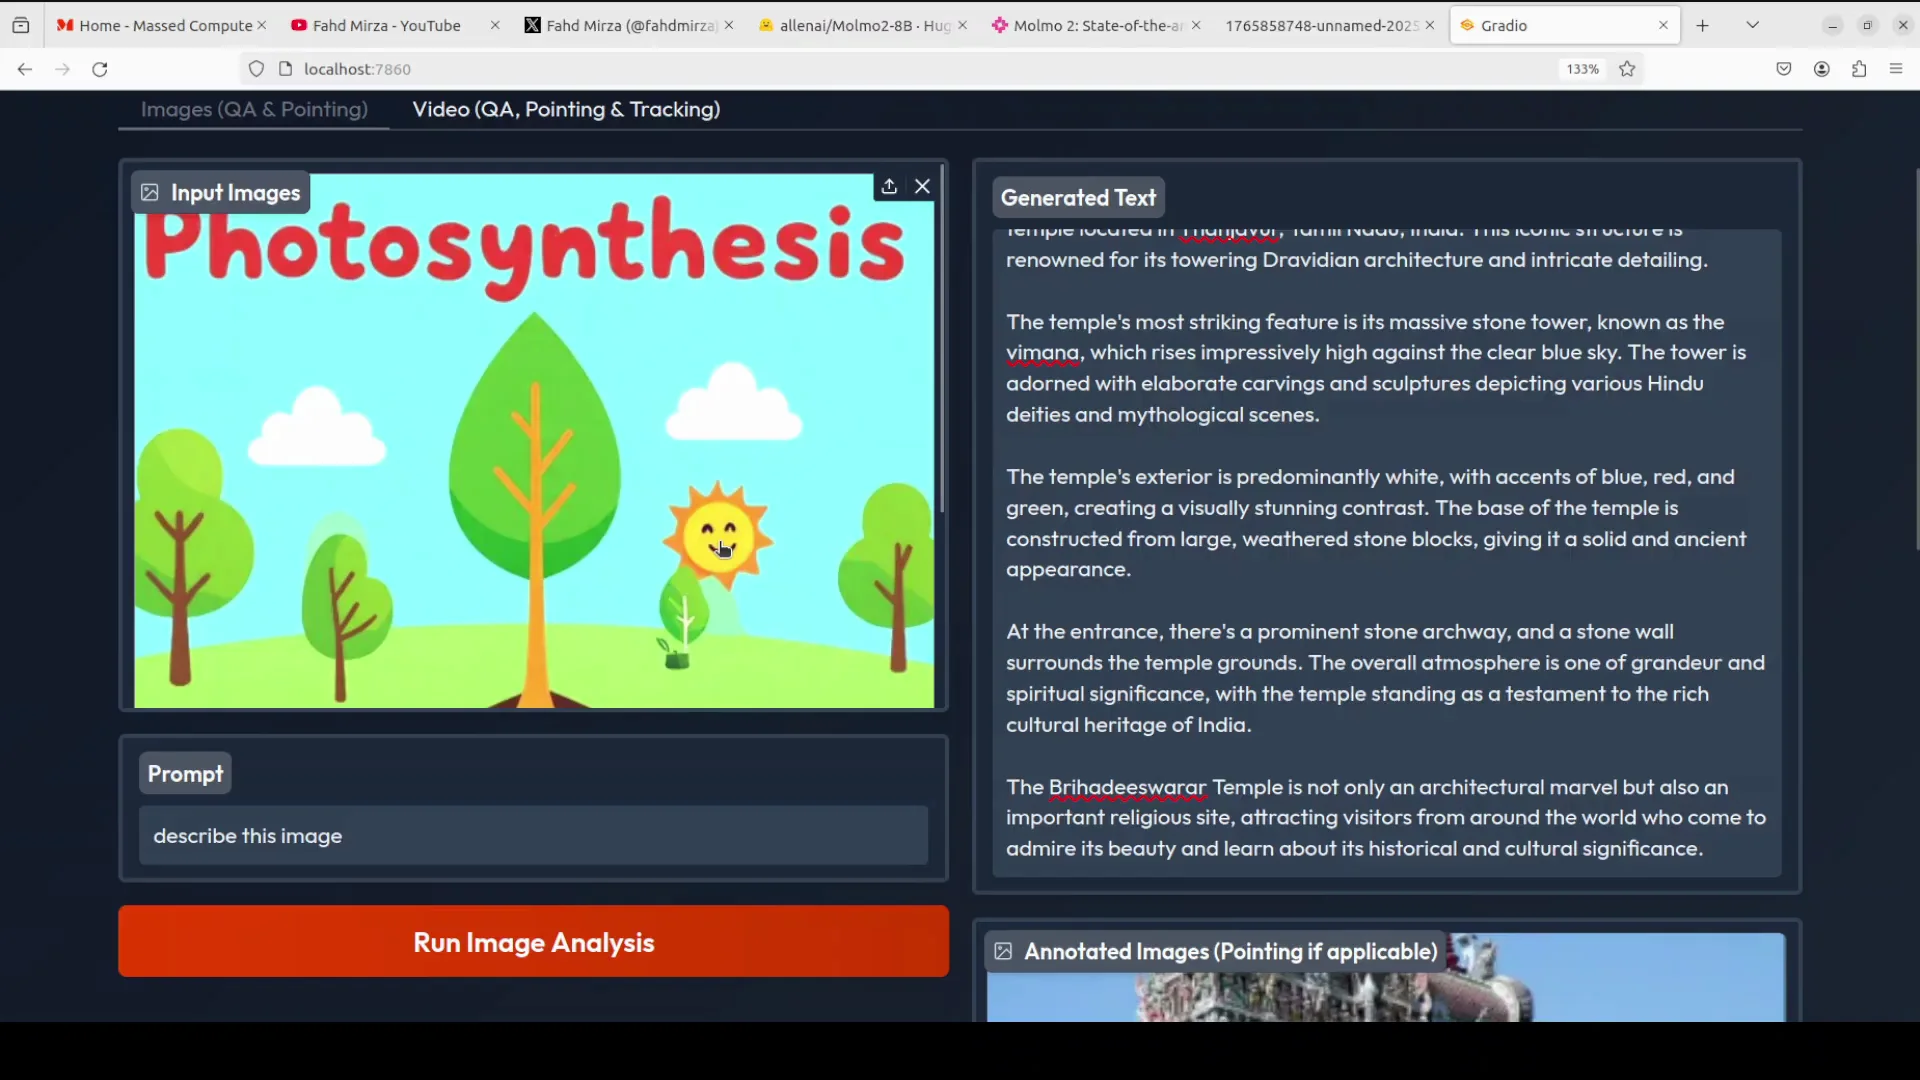
Task: Select the Images (QA & Pointing) tab
Action: [254, 110]
